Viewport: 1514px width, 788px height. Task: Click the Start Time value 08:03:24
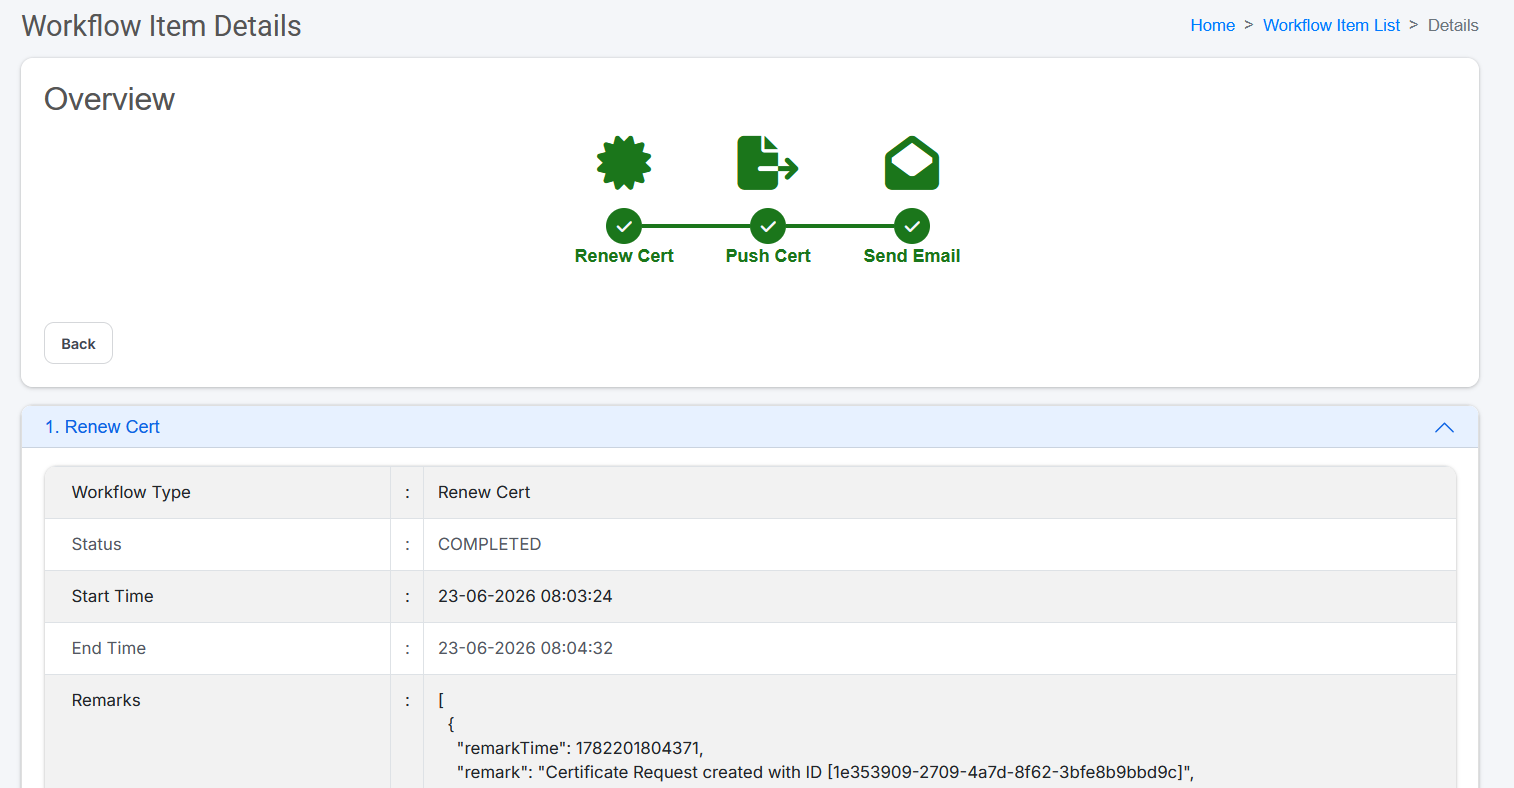coord(525,596)
